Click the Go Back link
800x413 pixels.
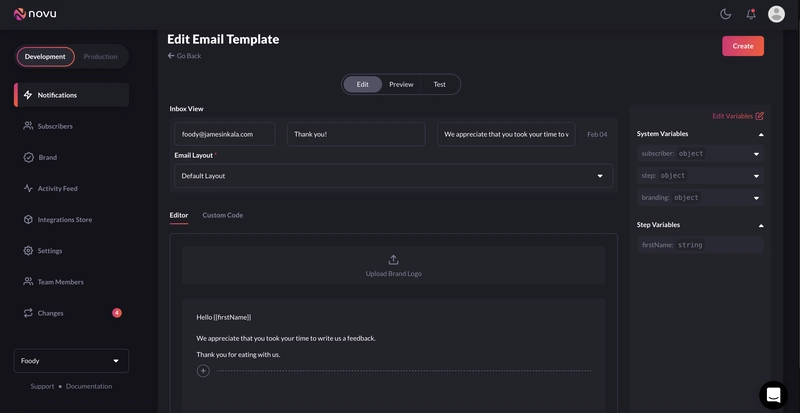184,56
